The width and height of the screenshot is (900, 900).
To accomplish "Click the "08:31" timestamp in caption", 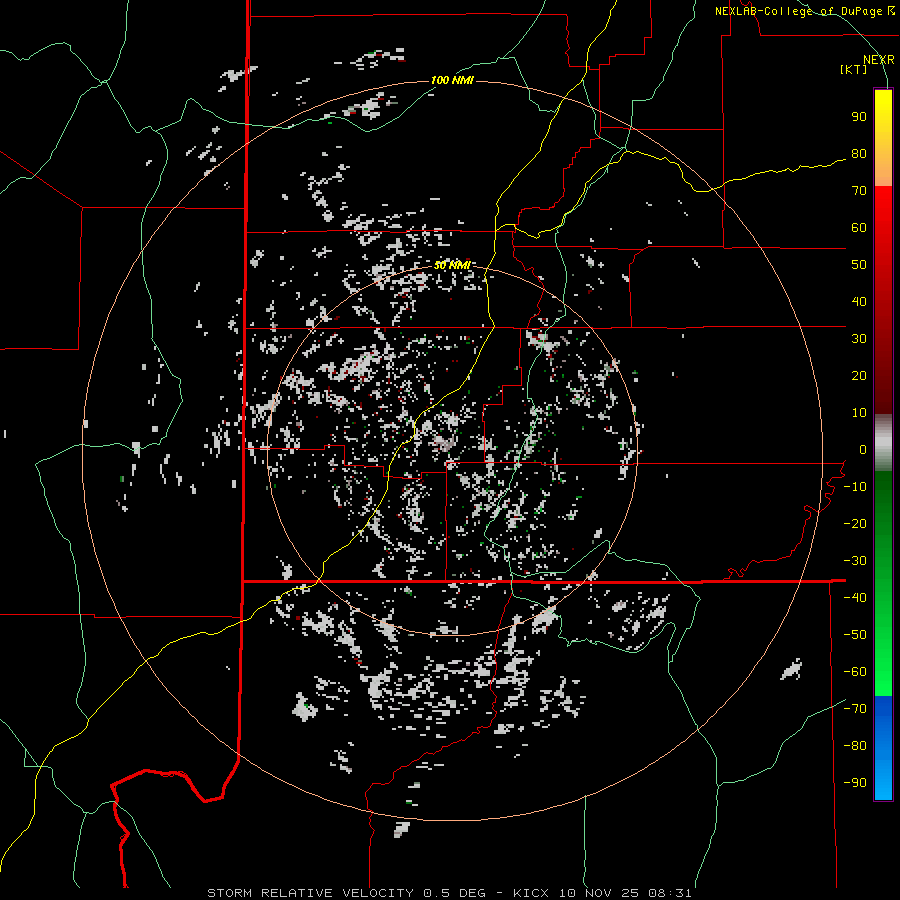I will click(669, 893).
